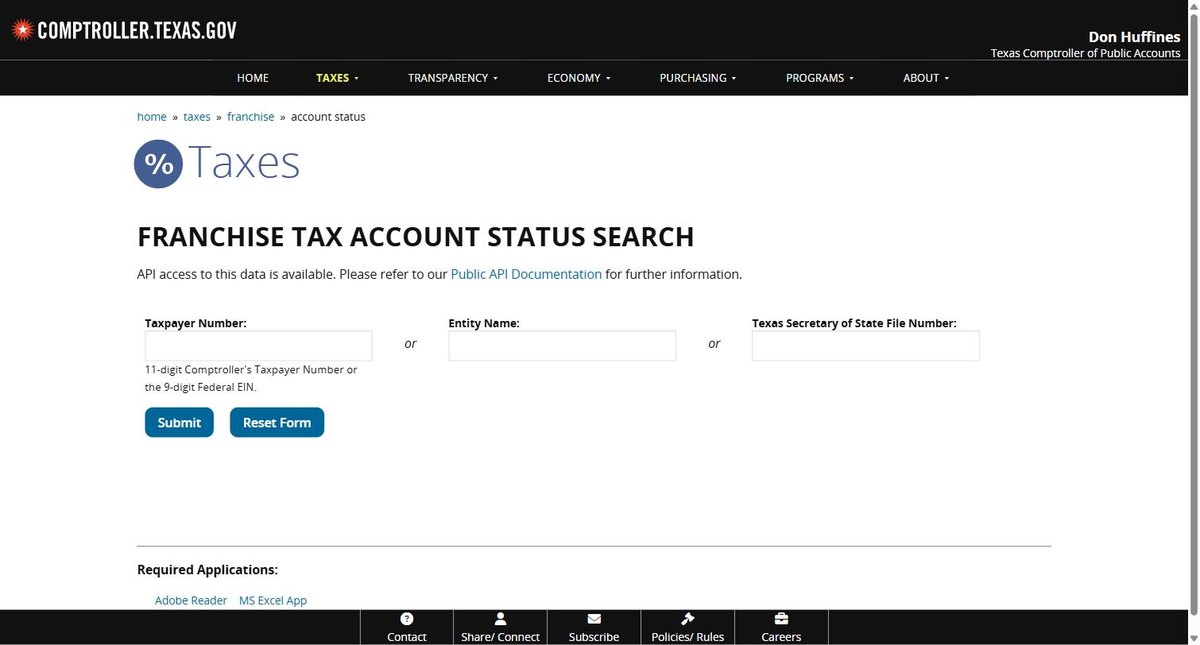Screen dimensions: 1200x645
Task: Open the MS Excel App link
Action: click(x=273, y=601)
